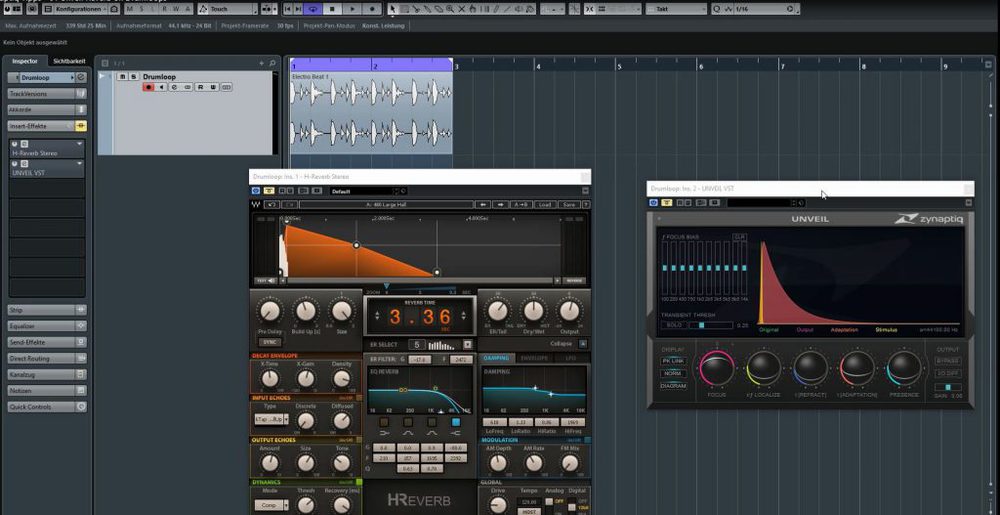Switch to the Damping tab in H-Reverb
Viewport: 1000px width, 515px height.
[x=496, y=358]
